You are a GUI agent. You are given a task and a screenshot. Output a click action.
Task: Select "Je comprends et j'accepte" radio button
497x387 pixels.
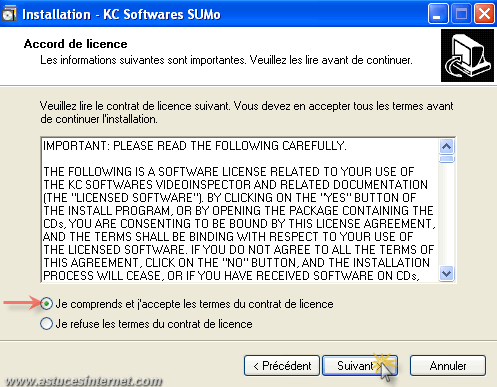[46, 304]
